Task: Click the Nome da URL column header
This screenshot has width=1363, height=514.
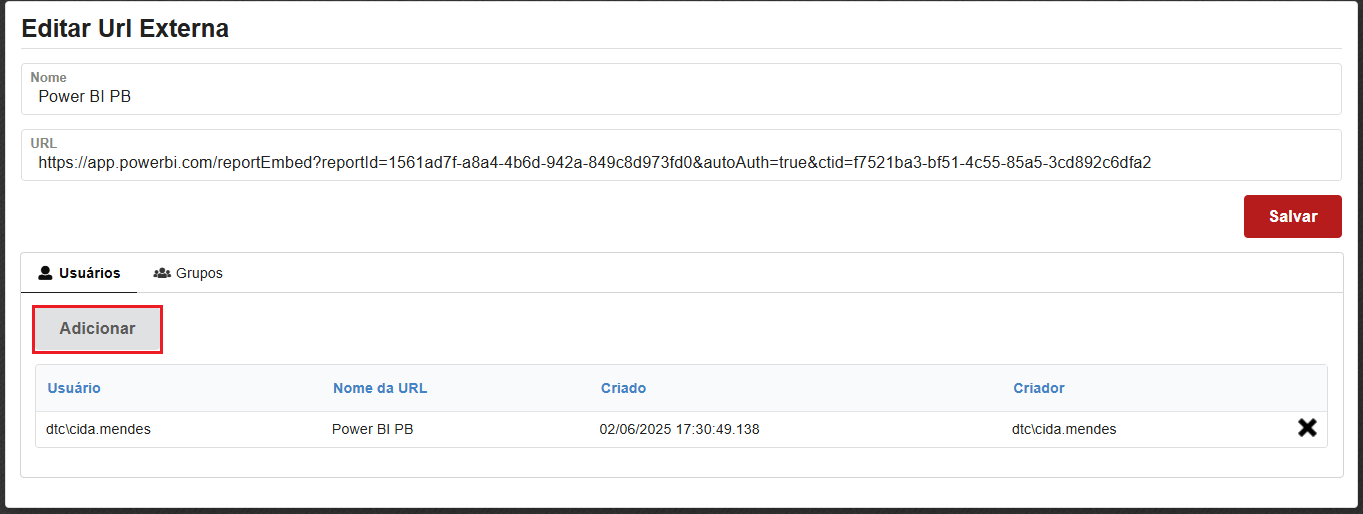Action: (380, 388)
